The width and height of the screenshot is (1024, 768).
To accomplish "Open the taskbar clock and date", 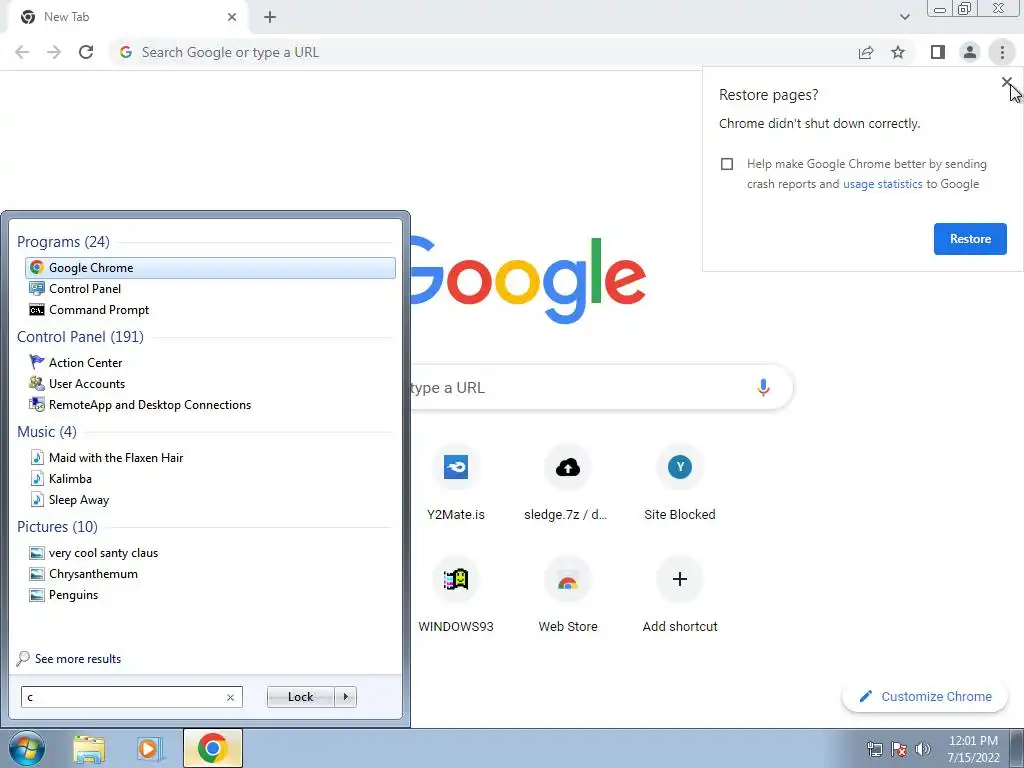I will 974,749.
